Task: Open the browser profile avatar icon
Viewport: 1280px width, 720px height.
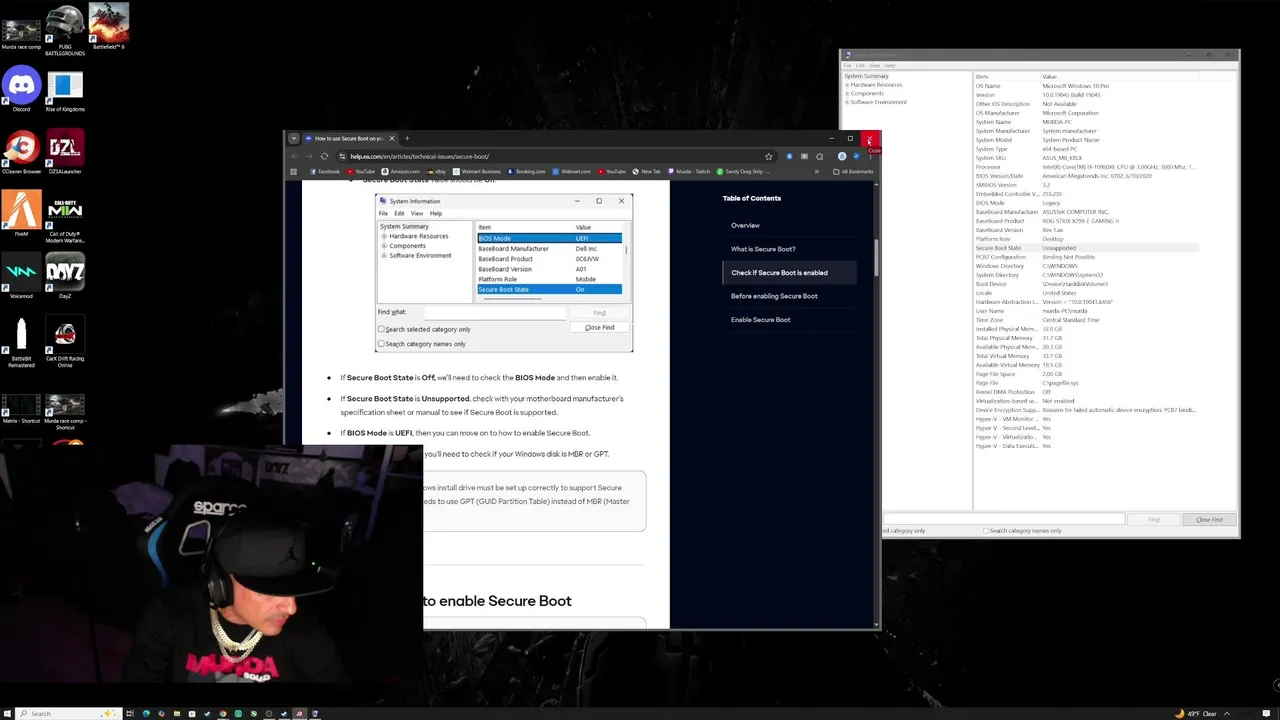Action: point(842,156)
